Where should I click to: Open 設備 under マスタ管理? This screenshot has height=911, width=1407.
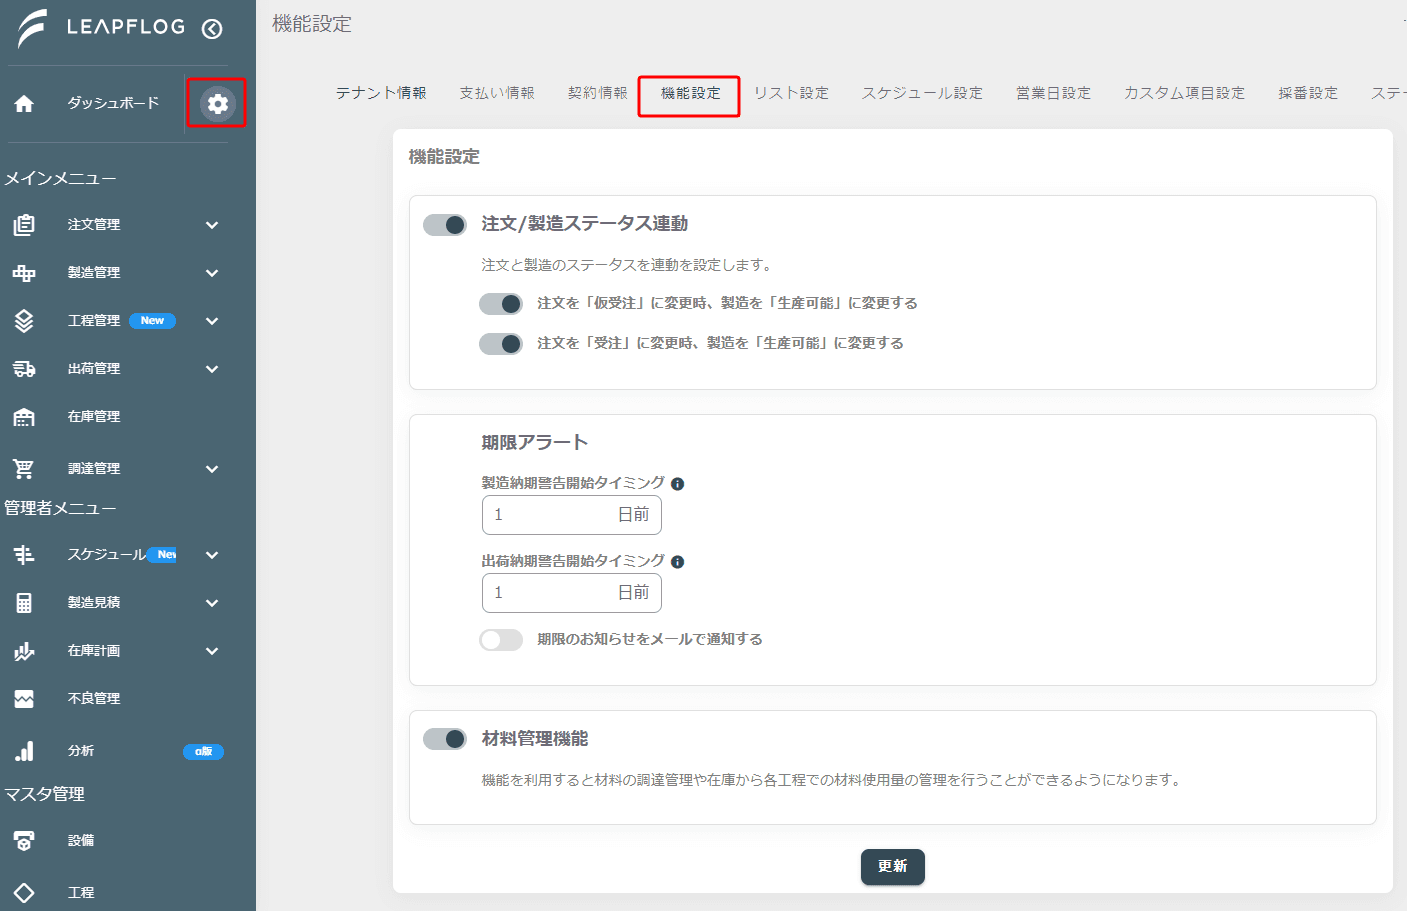tap(81, 841)
